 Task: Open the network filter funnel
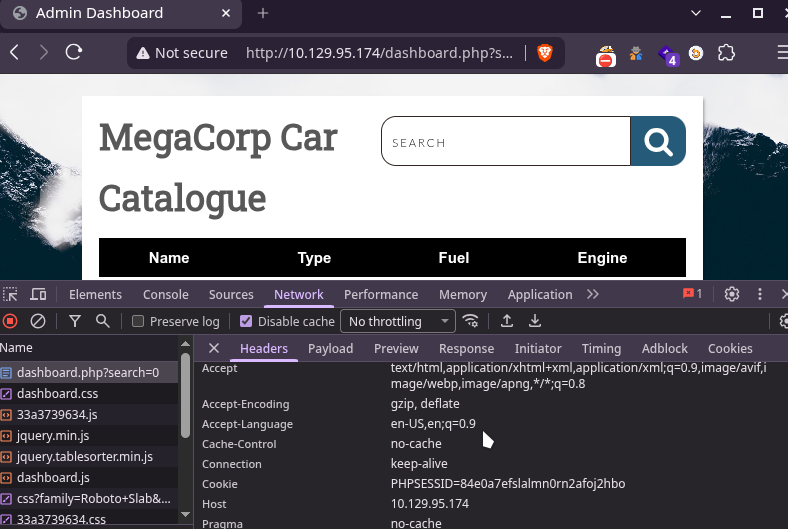click(75, 321)
